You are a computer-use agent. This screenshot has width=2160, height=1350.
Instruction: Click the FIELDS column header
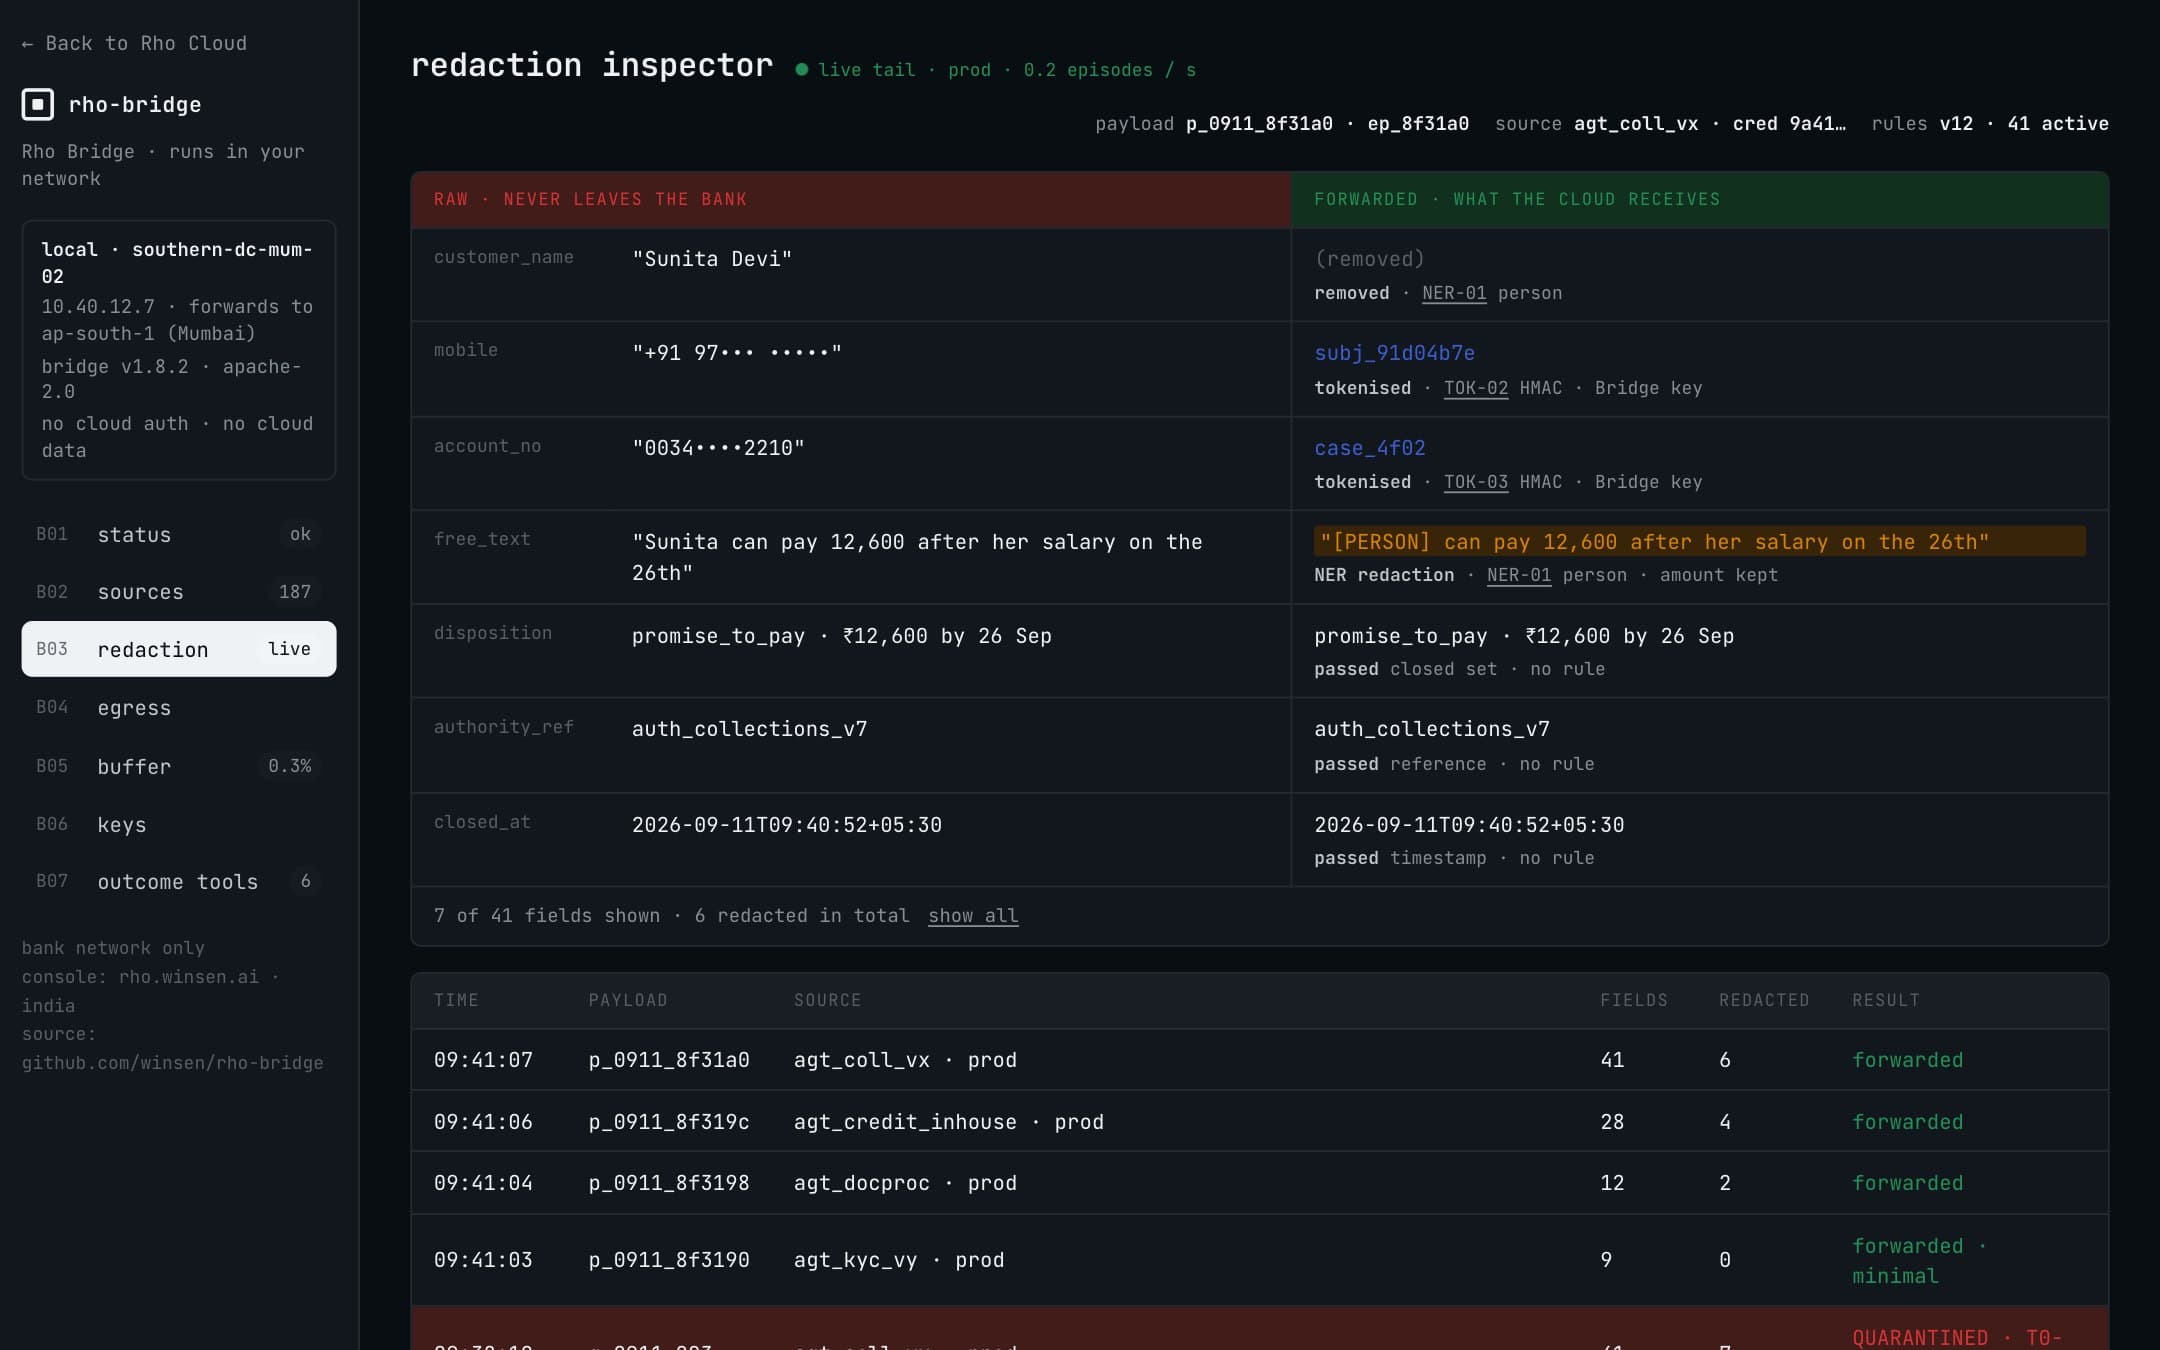pos(1633,1000)
